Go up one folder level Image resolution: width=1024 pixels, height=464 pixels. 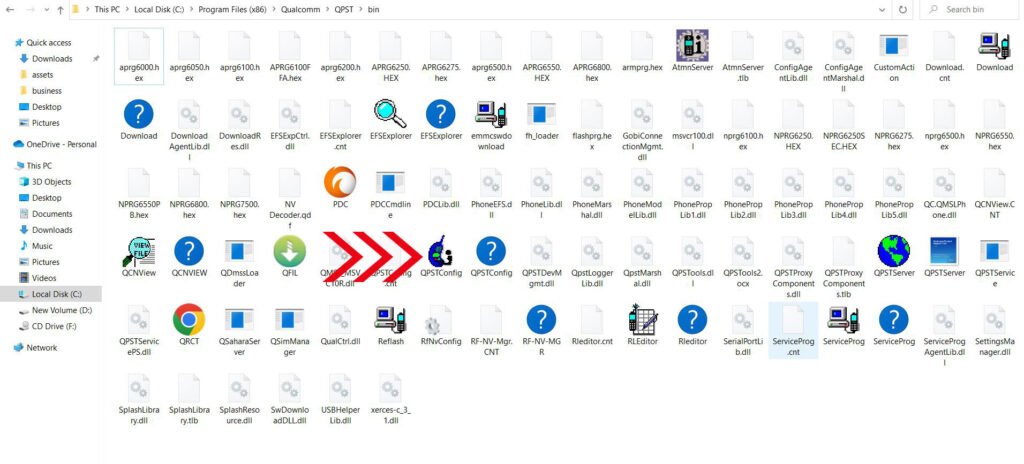coord(59,10)
